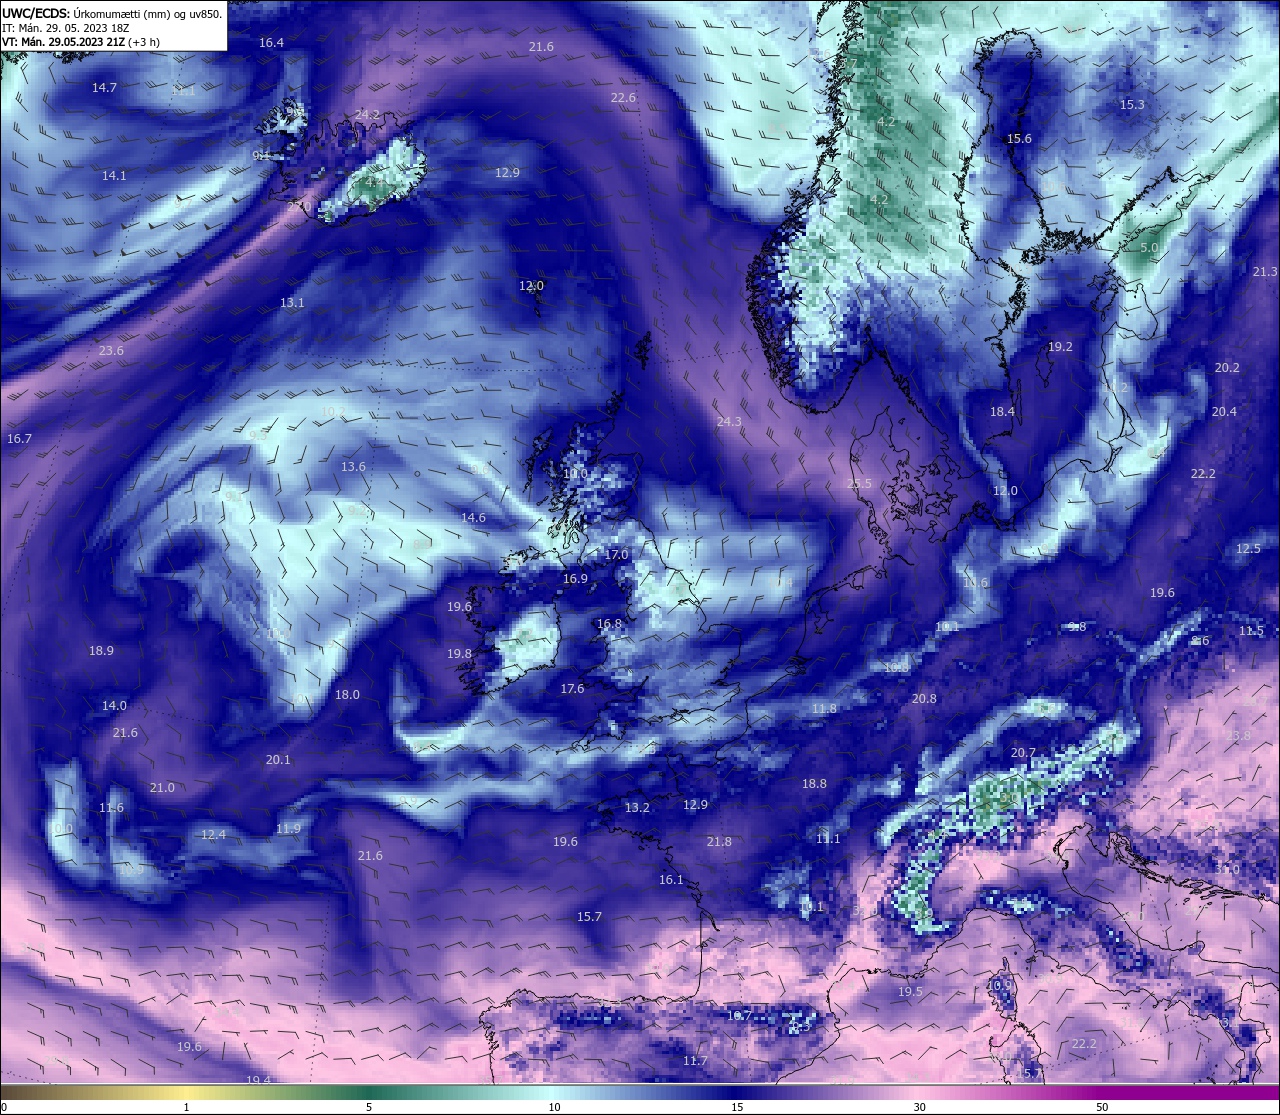The height and width of the screenshot is (1115, 1280).
Task: Click the 20.4 value on the map
Action: point(1224,412)
